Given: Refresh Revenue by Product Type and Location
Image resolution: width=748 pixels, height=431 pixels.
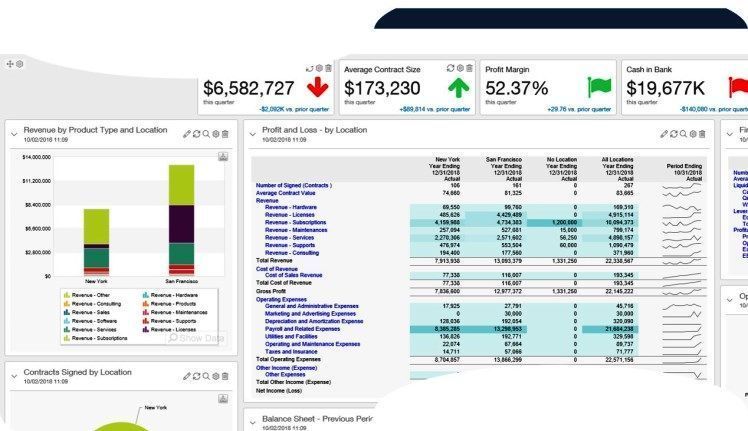Looking at the screenshot, I should [x=197, y=134].
